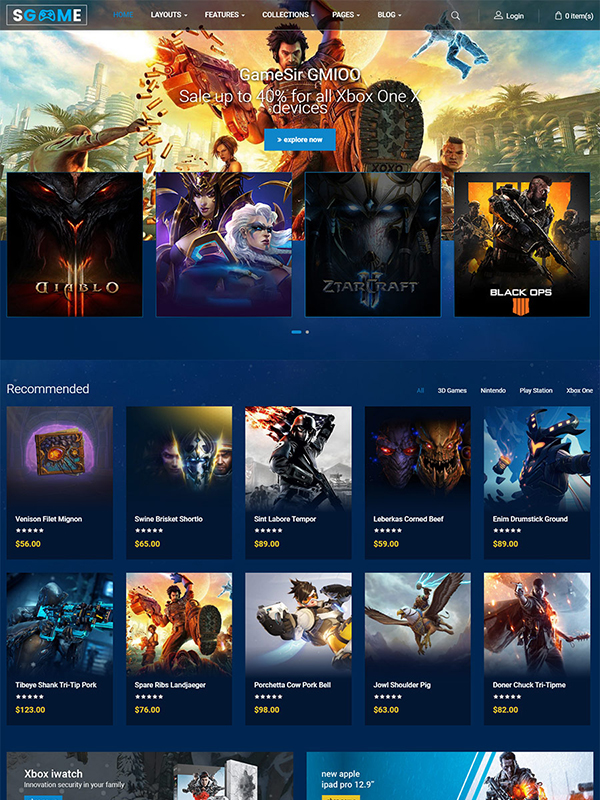Viewport: 600px width, 800px height.
Task: Switch to the Xbox One tab
Action: pos(579,391)
